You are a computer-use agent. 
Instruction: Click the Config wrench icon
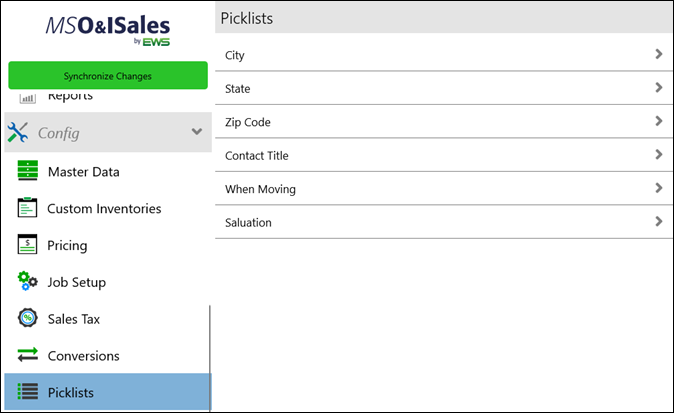pyautogui.click(x=18, y=132)
